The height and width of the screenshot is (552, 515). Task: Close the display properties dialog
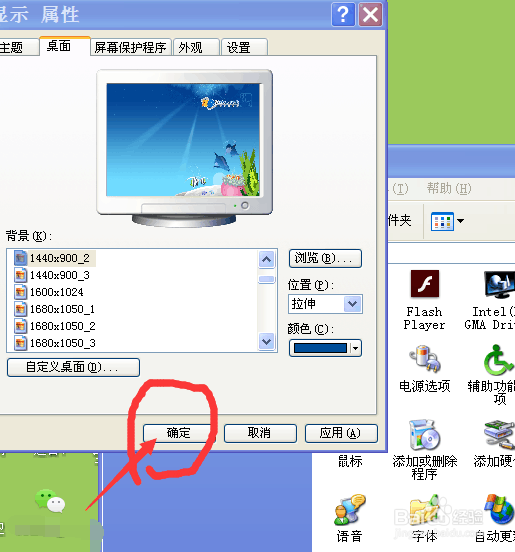coord(370,15)
